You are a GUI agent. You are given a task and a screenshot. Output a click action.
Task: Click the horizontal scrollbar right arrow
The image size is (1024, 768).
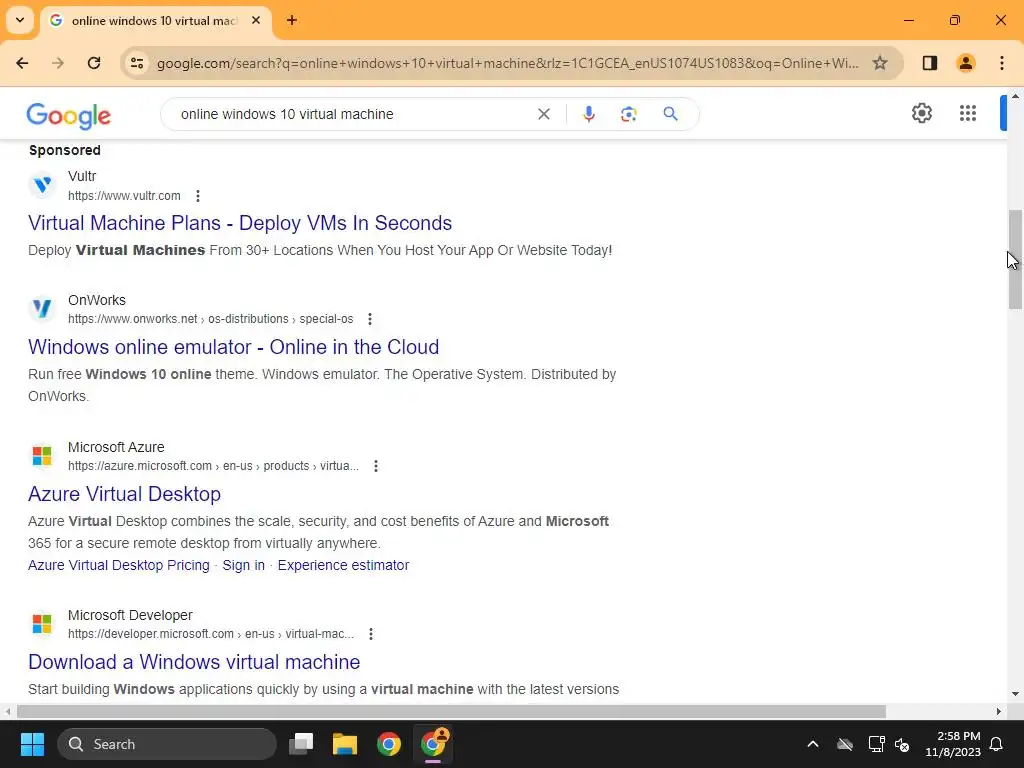[999, 711]
